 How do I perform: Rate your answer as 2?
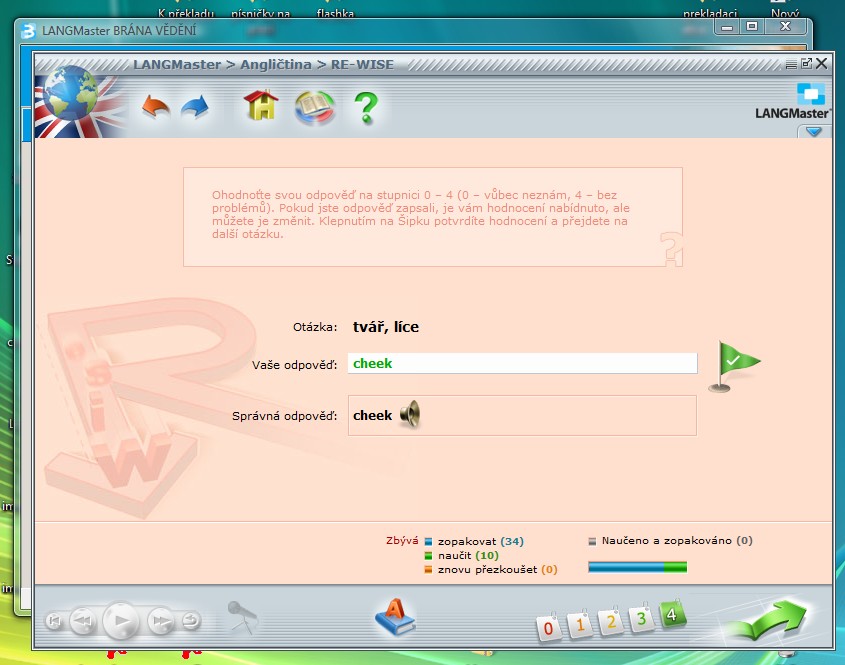(611, 623)
